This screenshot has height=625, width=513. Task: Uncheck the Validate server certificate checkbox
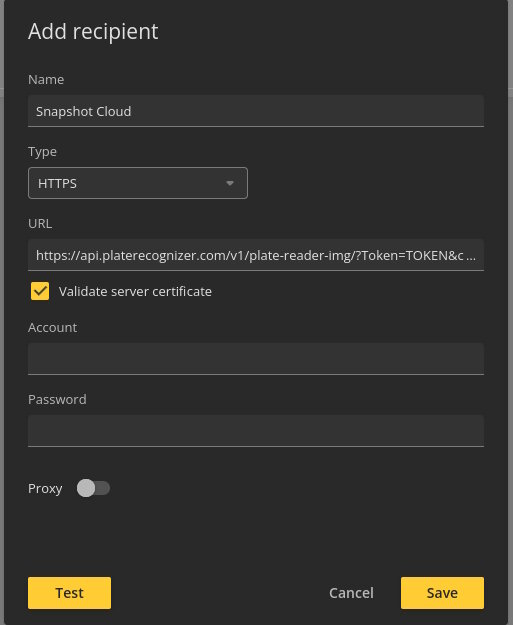(40, 291)
